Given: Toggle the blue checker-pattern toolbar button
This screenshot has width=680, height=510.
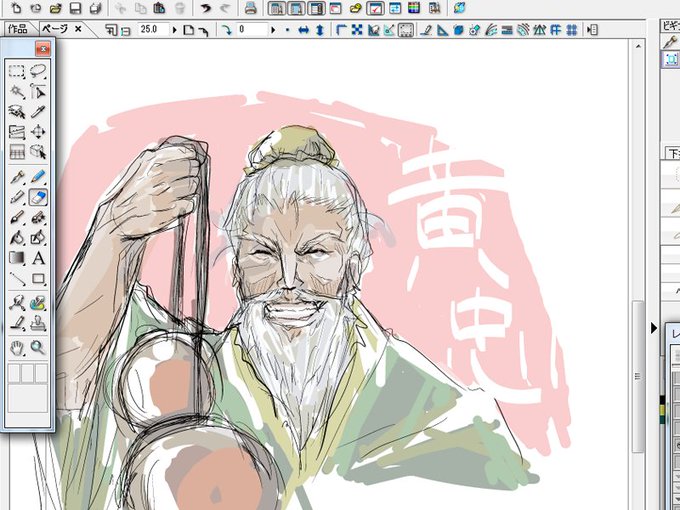Looking at the screenshot, I should [357, 30].
